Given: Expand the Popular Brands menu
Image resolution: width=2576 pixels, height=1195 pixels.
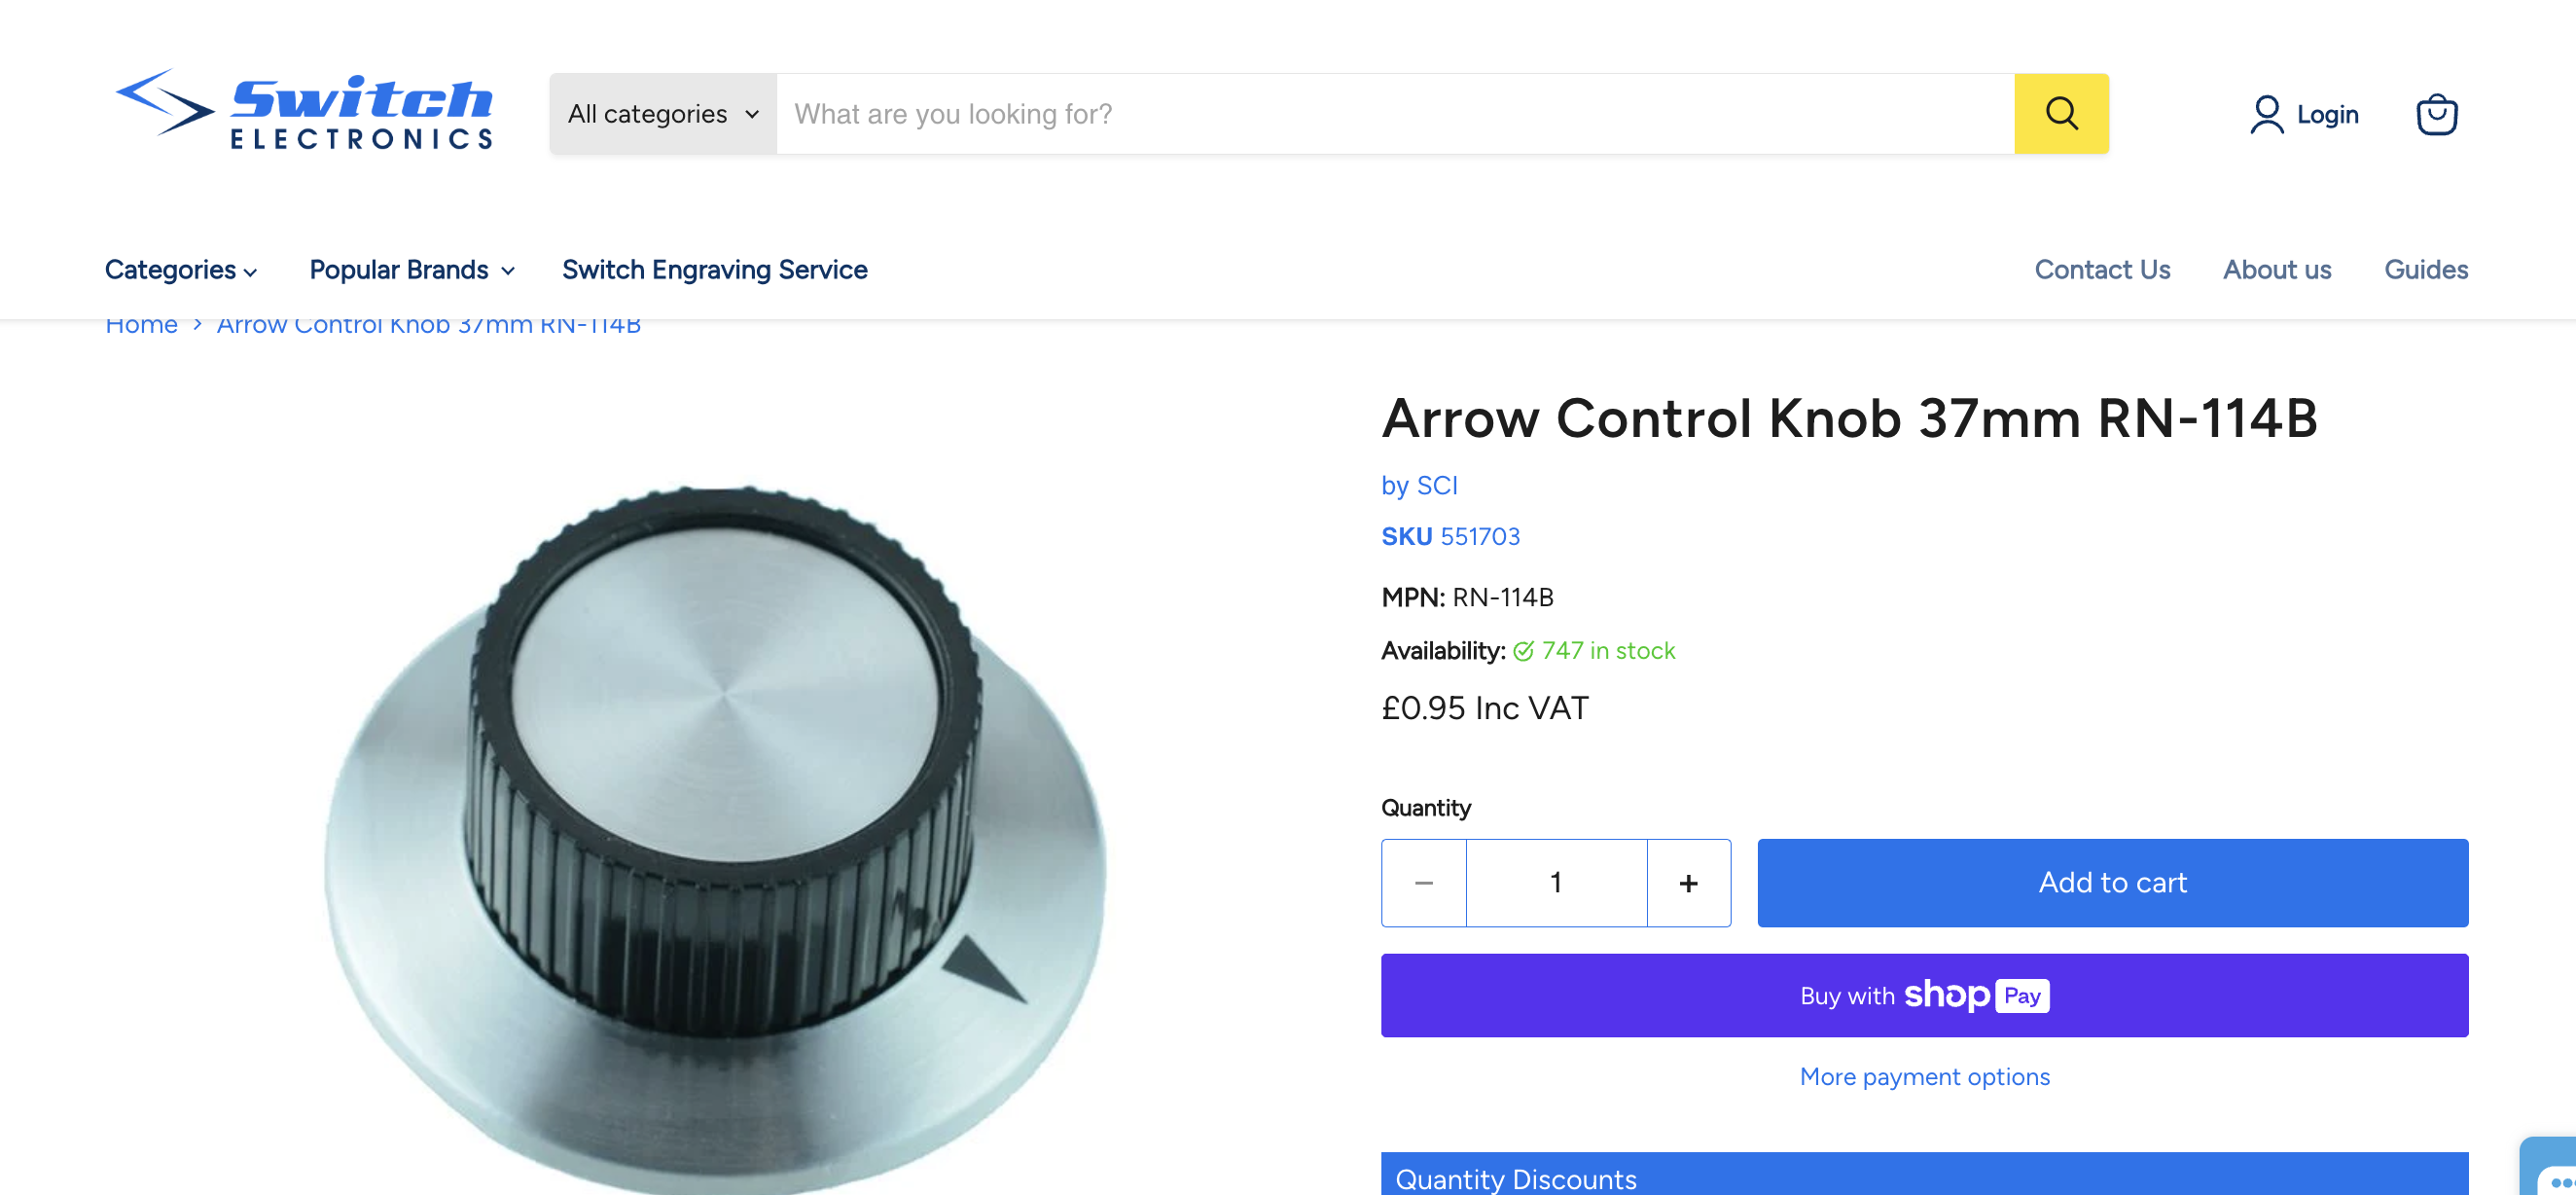Looking at the screenshot, I should pos(411,270).
